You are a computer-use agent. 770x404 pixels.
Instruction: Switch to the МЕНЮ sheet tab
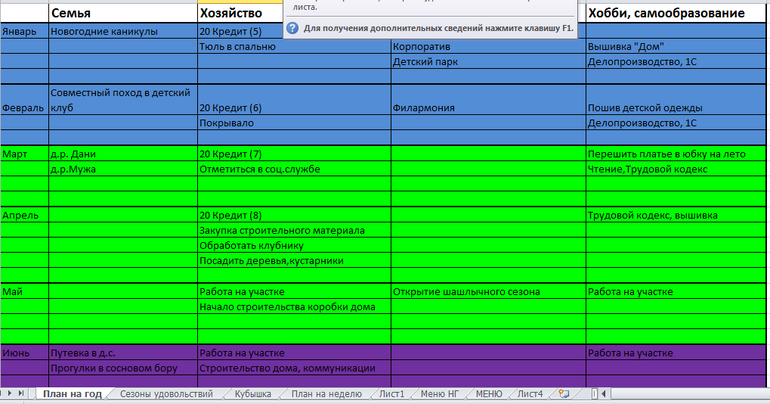coord(489,394)
